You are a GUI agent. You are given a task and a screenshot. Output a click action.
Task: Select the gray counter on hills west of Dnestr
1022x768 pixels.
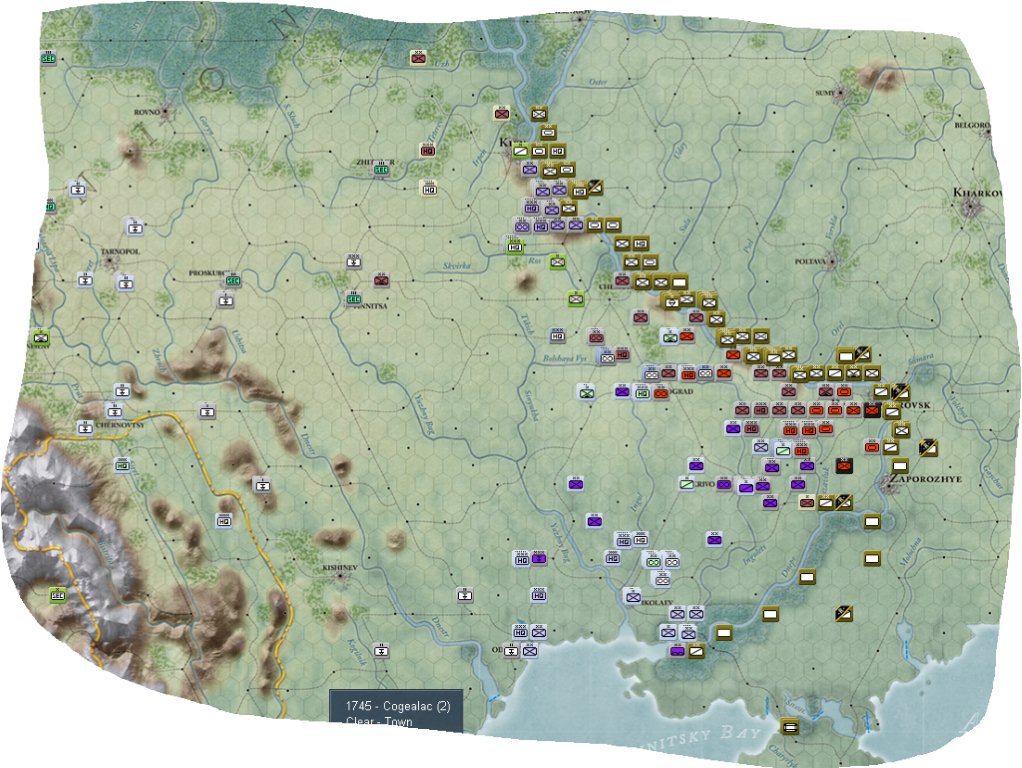(x=262, y=485)
